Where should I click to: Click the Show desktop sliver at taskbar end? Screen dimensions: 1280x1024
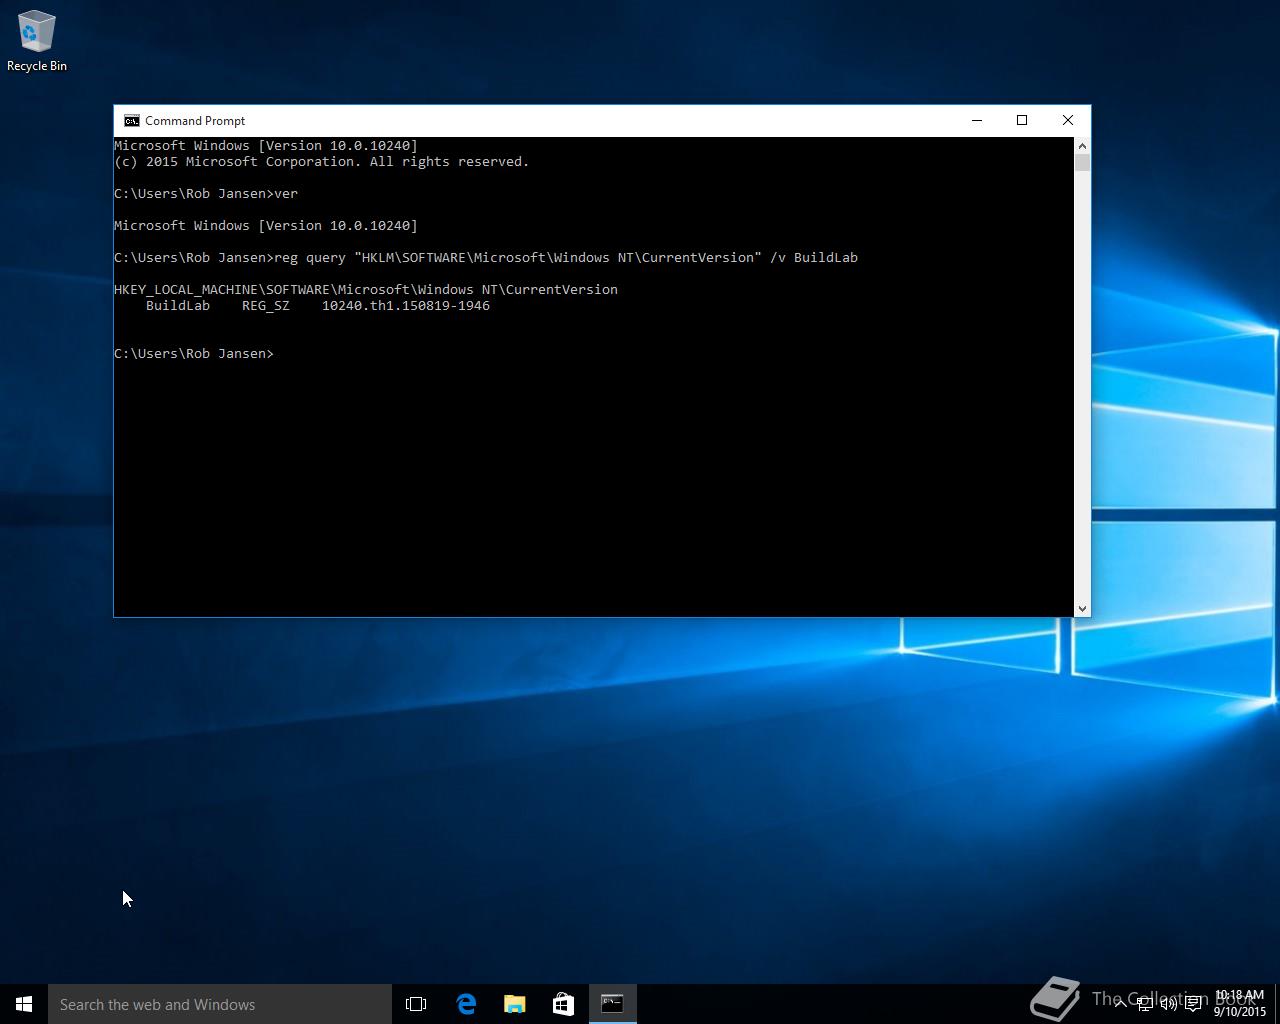[1277, 1004]
